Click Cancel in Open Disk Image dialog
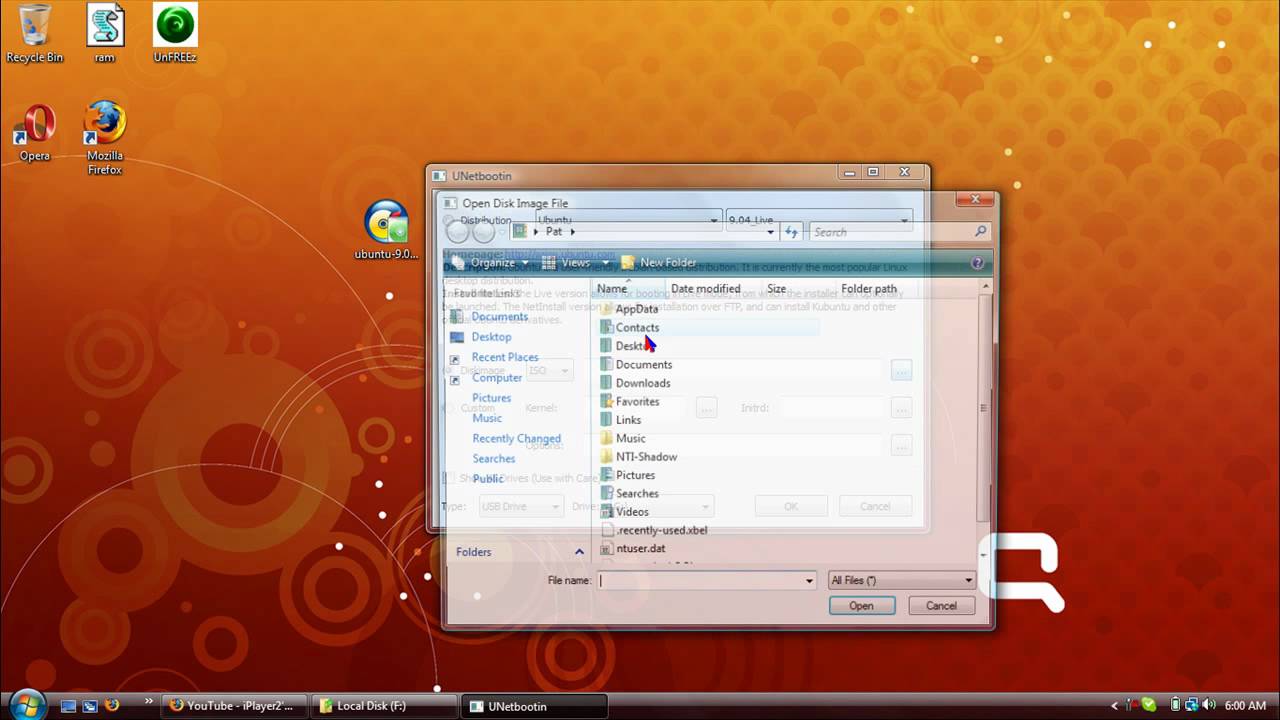This screenshot has height=720, width=1280. (x=941, y=606)
